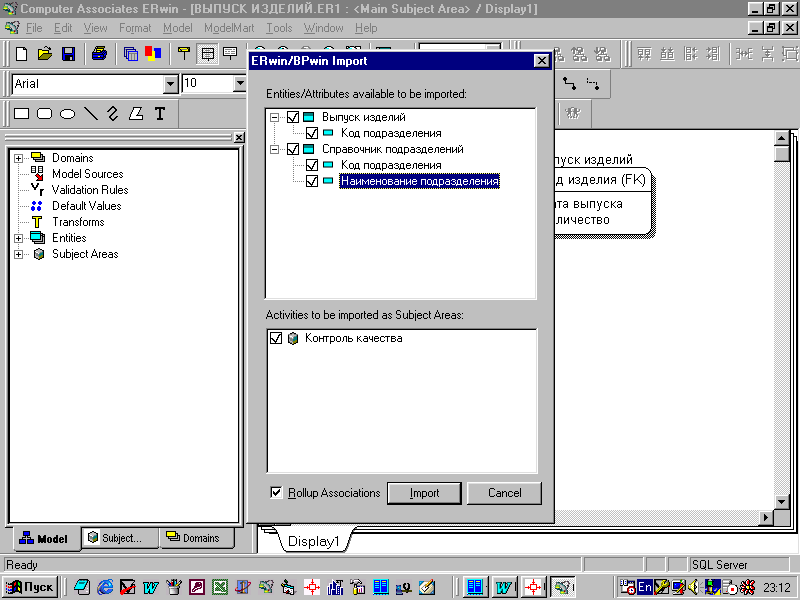Image resolution: width=800 pixels, height=600 pixels.
Task: Click the diagram vertical scrollbar down arrow
Action: pyautogui.click(x=781, y=502)
